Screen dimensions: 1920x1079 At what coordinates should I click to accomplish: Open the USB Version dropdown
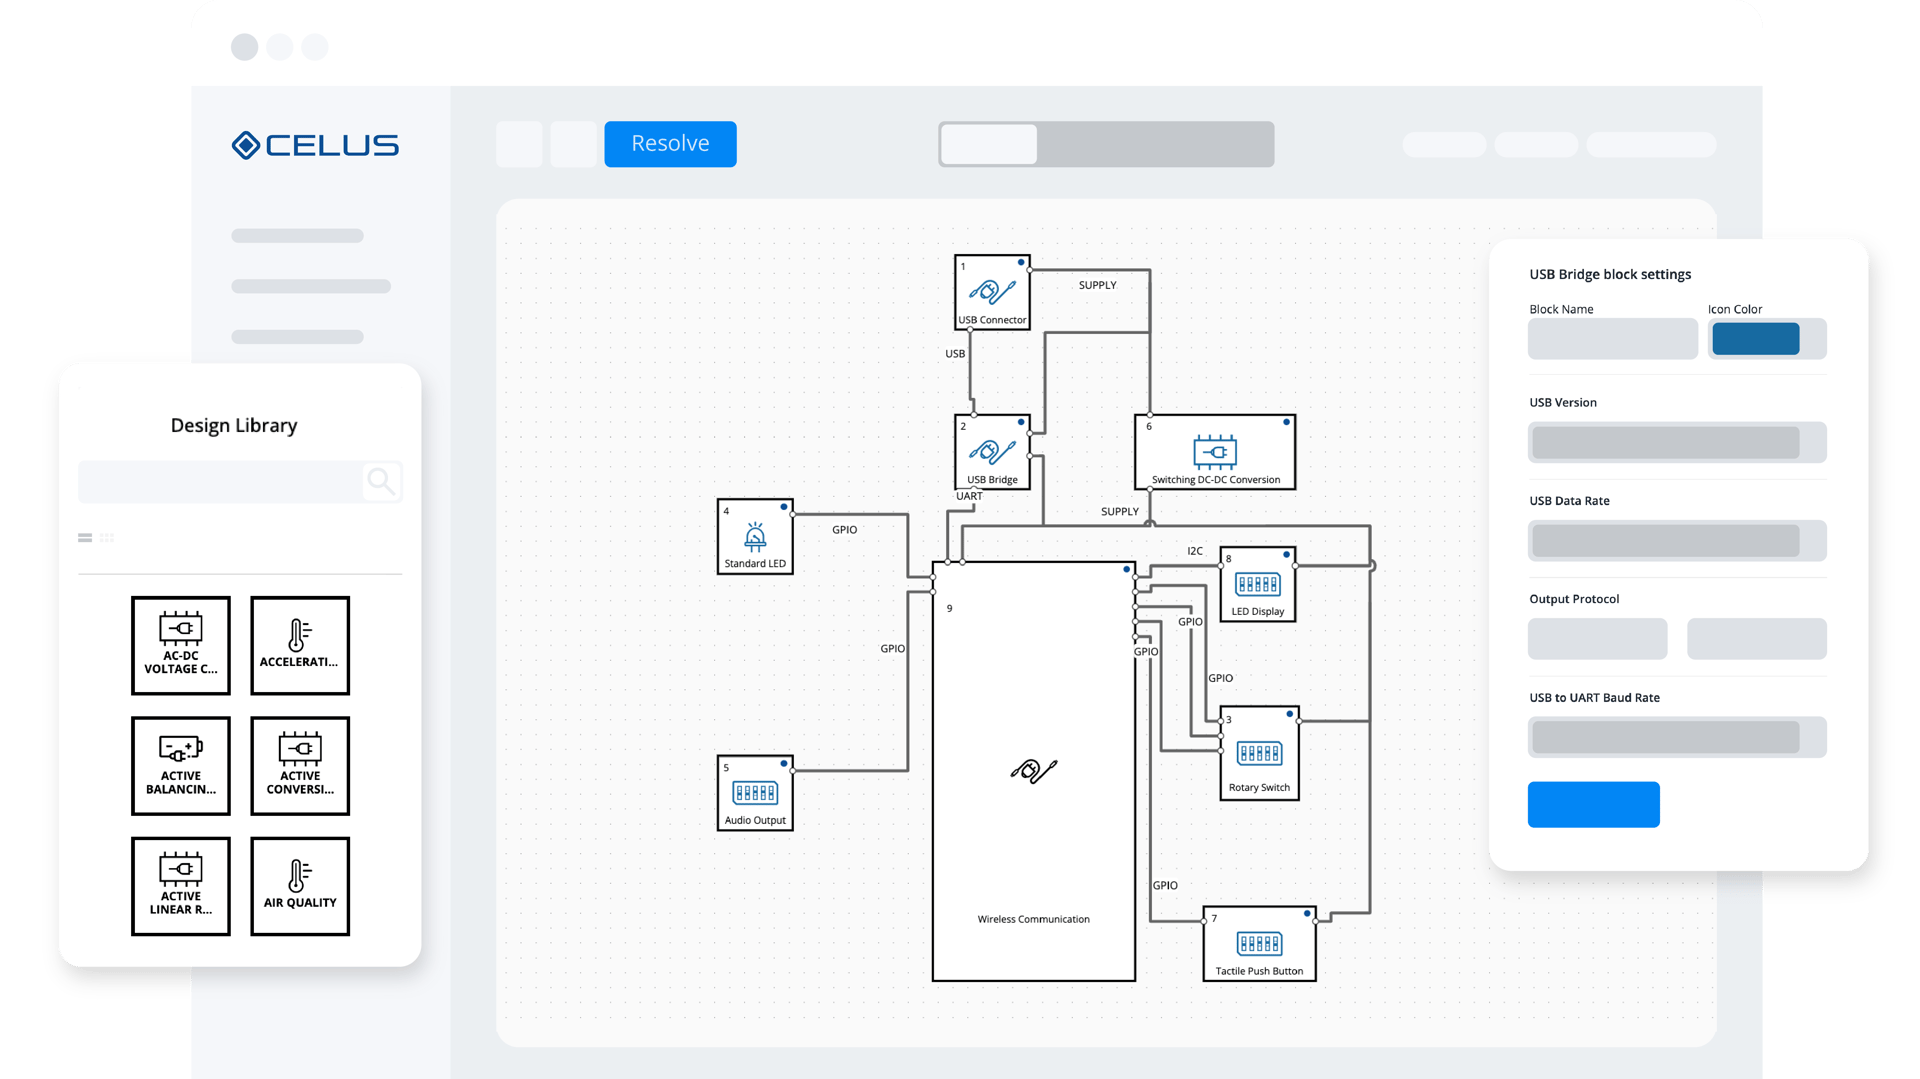(x=1677, y=443)
